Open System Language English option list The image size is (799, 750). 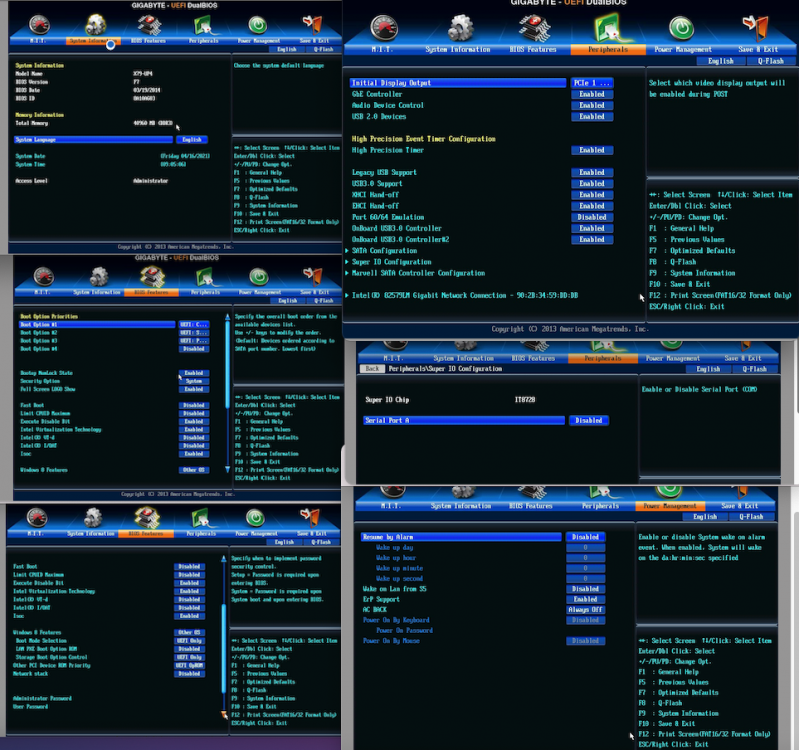coord(192,140)
